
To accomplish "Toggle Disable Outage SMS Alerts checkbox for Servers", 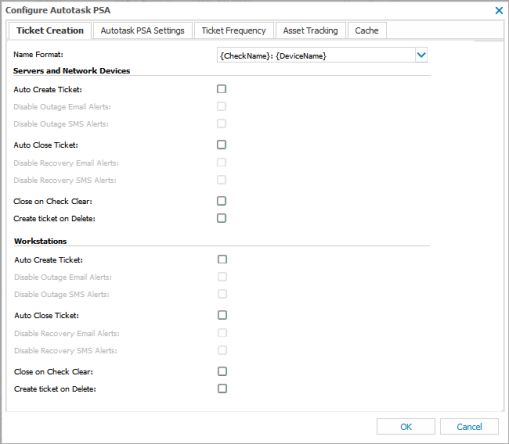I will pyautogui.click(x=222, y=124).
